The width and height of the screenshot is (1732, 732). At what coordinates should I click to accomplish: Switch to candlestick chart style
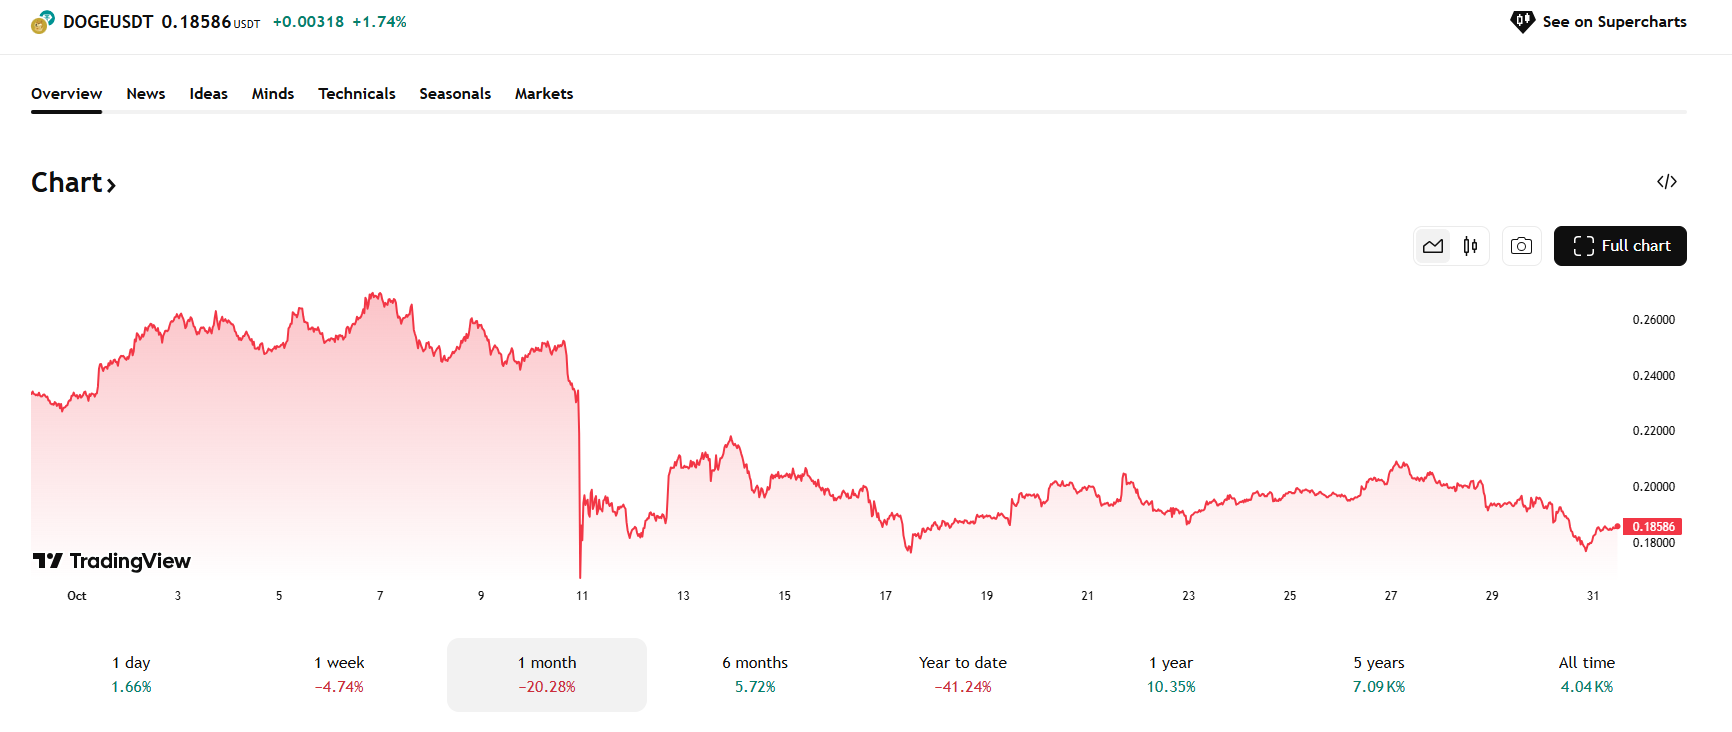(1470, 246)
